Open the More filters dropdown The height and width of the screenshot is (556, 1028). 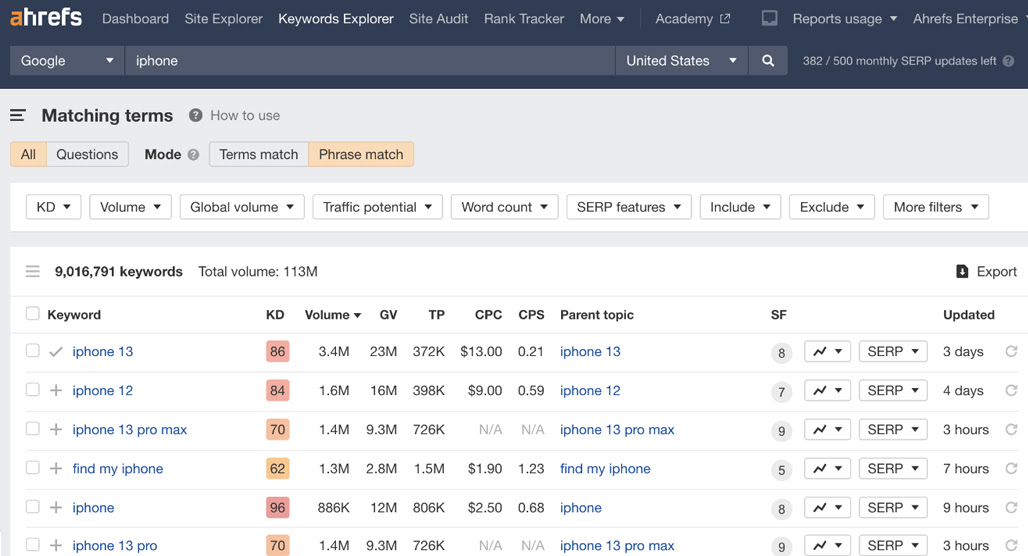936,207
